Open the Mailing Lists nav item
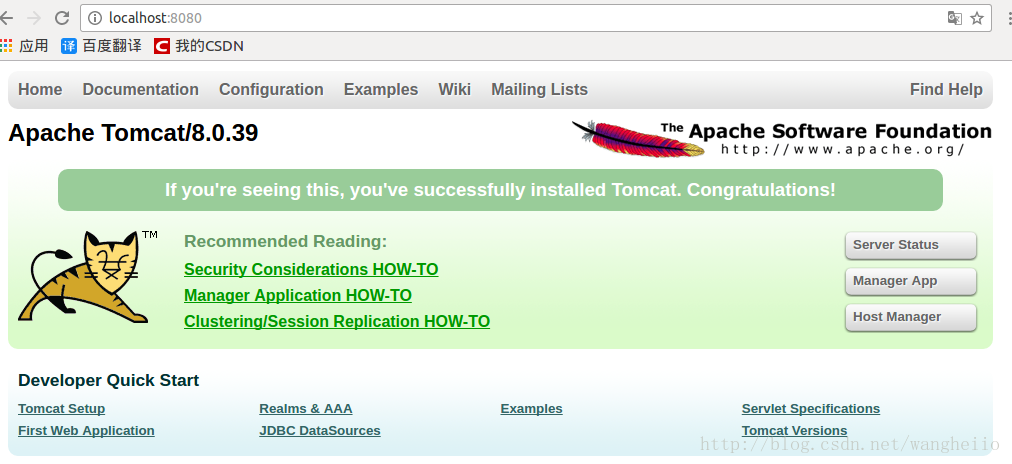This screenshot has width=1012, height=464. [540, 90]
